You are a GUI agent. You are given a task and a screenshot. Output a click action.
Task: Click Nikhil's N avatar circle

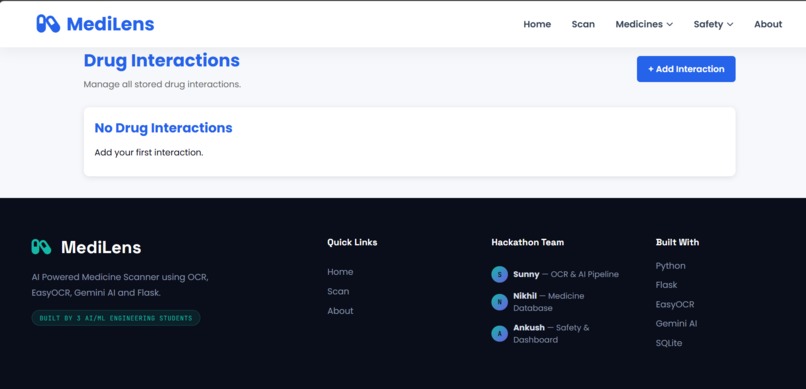[499, 302]
